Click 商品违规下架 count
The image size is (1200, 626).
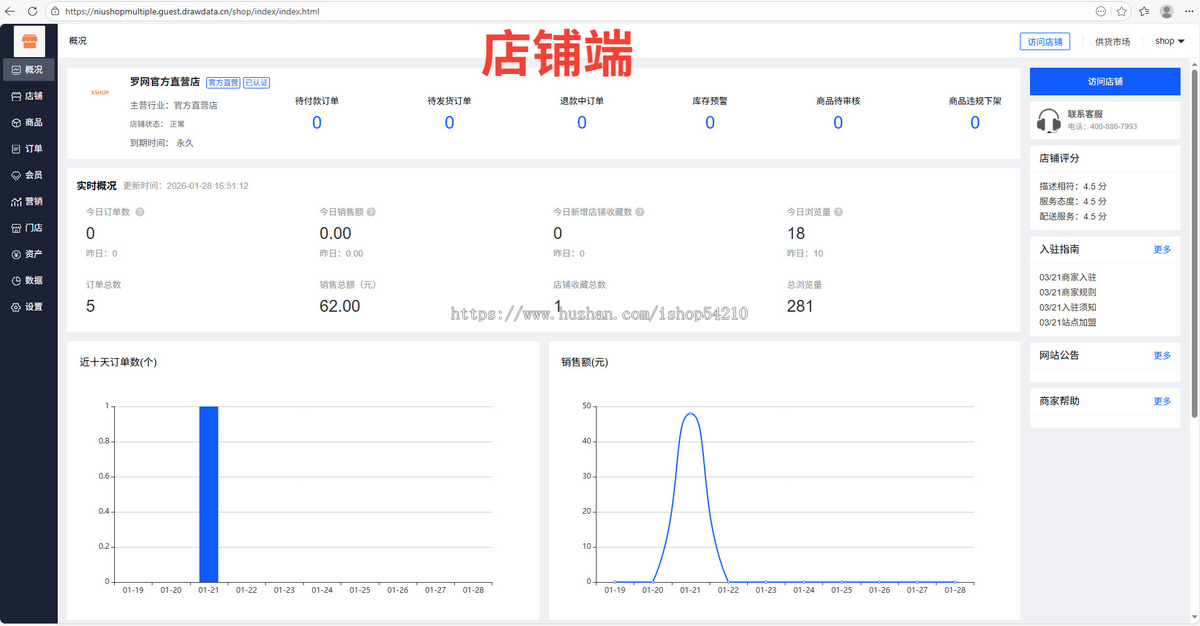[x=975, y=122]
